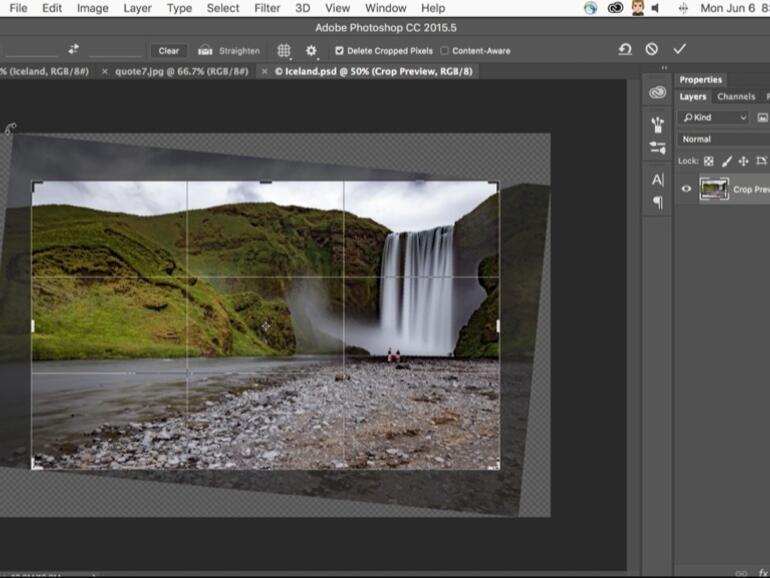Screen dimensions: 770x578
Task: Click the Clear button
Action: click(168, 51)
